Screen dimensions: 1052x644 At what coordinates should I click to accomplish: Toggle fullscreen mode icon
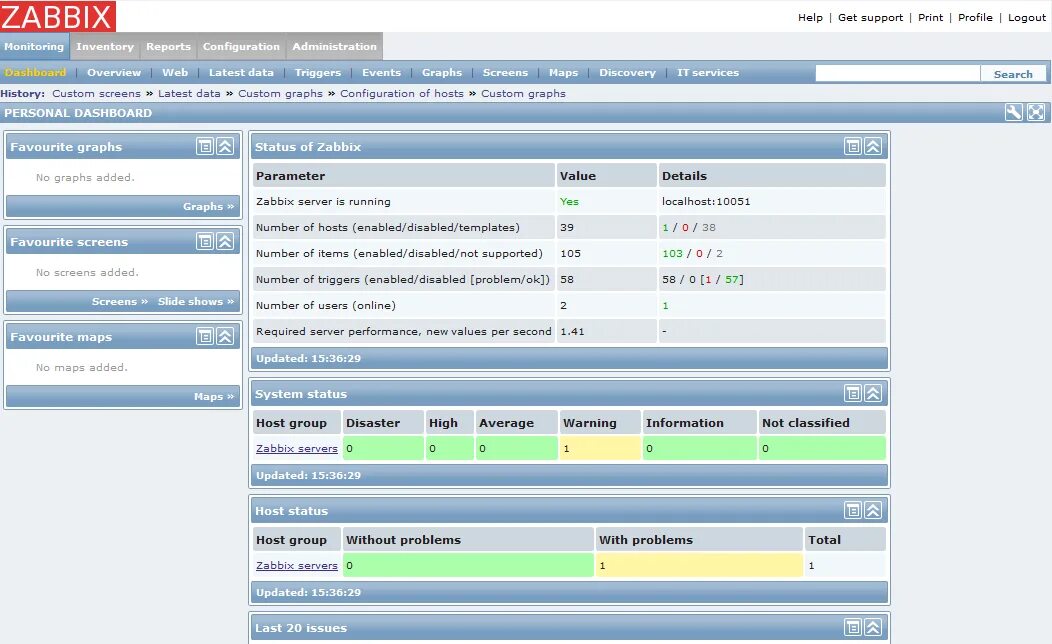pyautogui.click(x=1036, y=112)
